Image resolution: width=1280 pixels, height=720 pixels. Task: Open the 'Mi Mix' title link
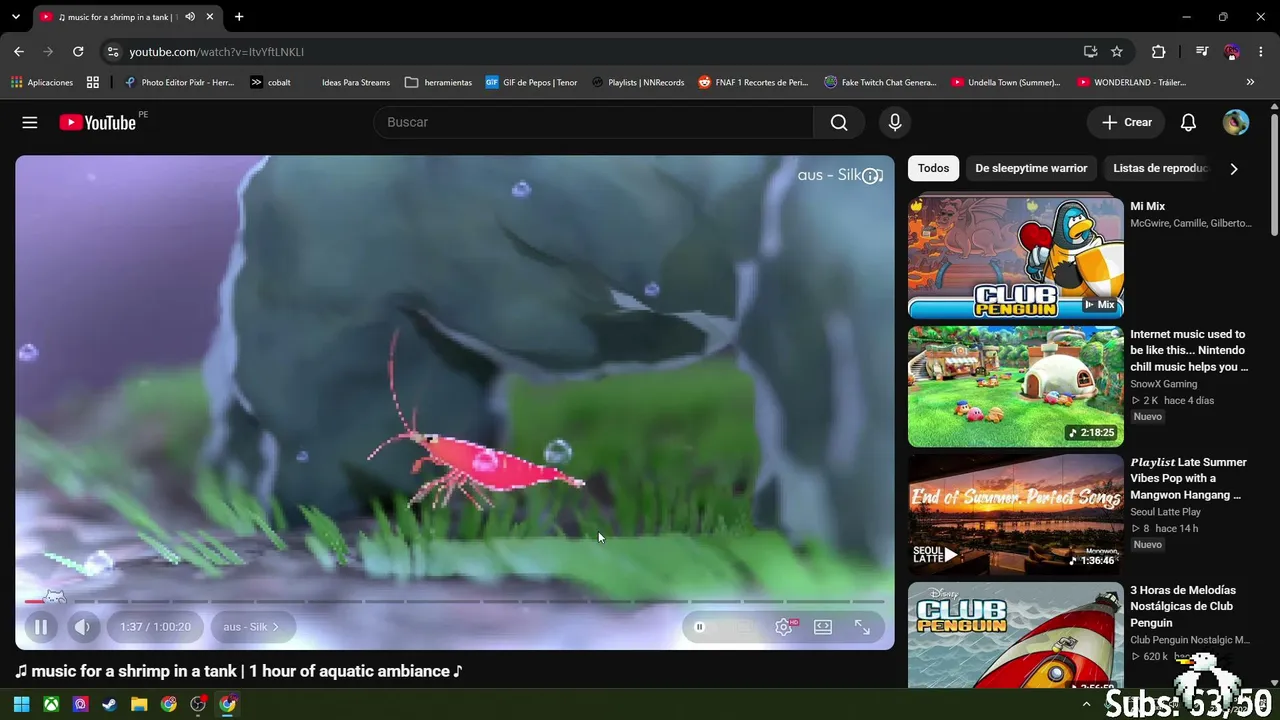[x=1148, y=206]
